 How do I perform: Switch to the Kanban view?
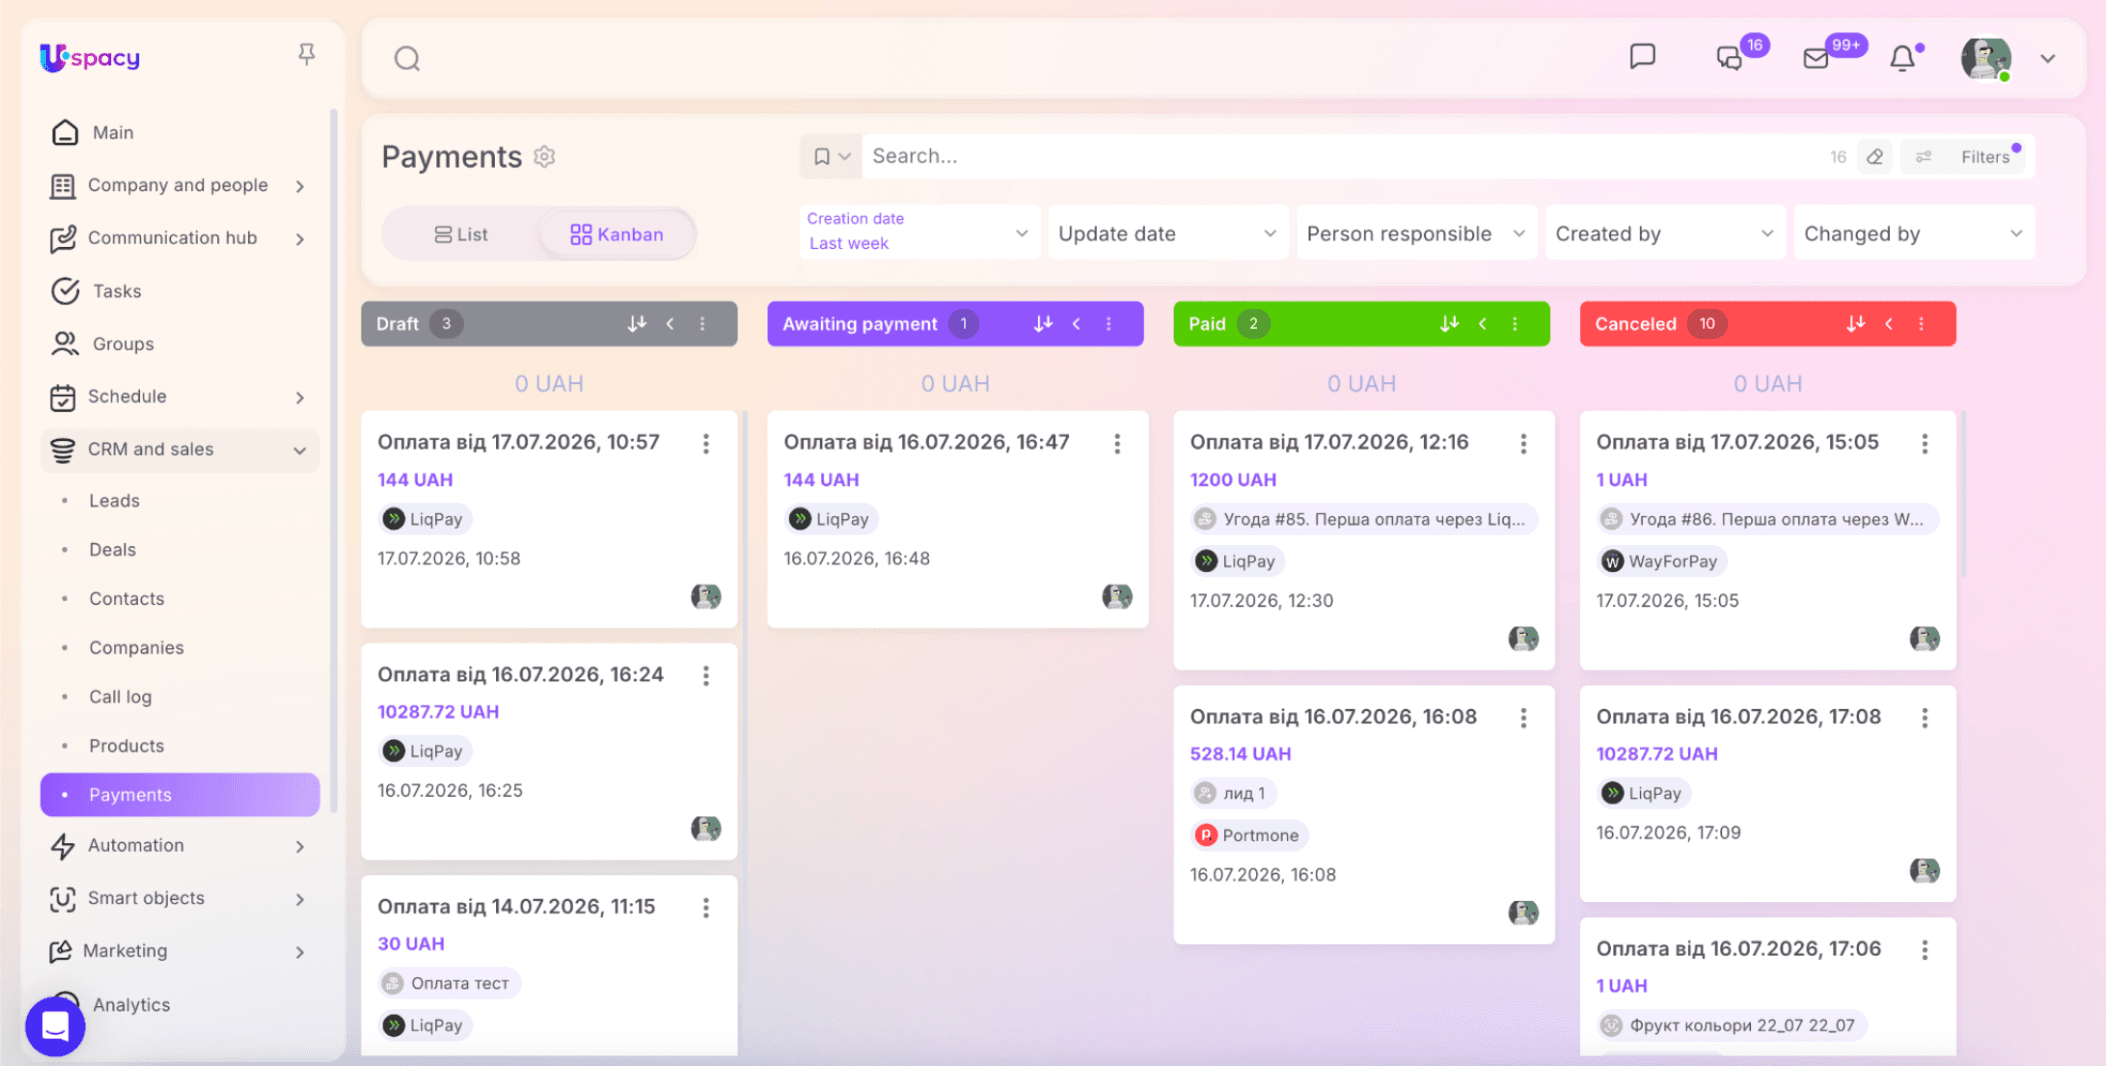[x=616, y=234]
